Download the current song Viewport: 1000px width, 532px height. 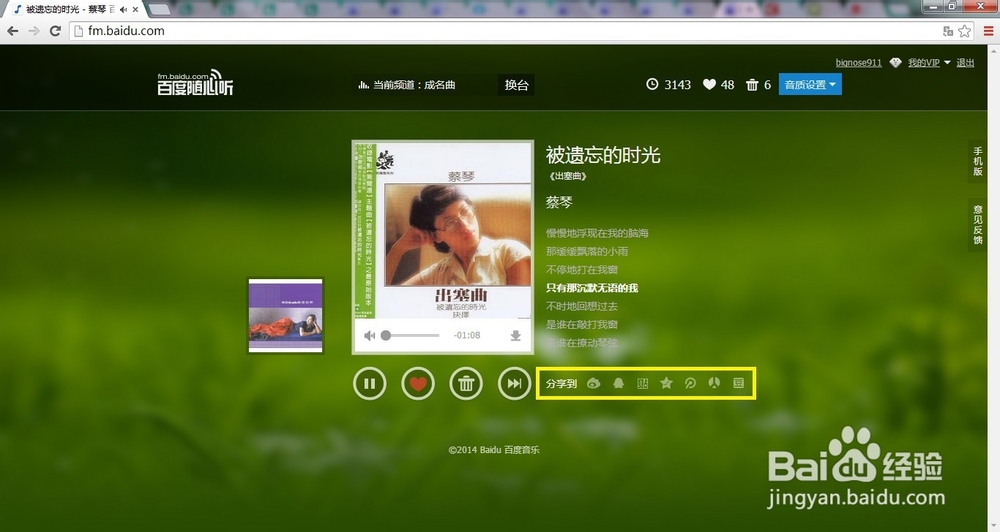(515, 336)
